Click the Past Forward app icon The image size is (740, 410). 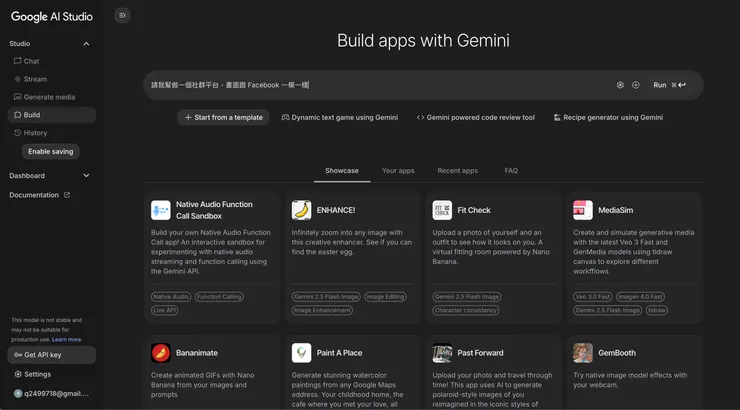442,353
